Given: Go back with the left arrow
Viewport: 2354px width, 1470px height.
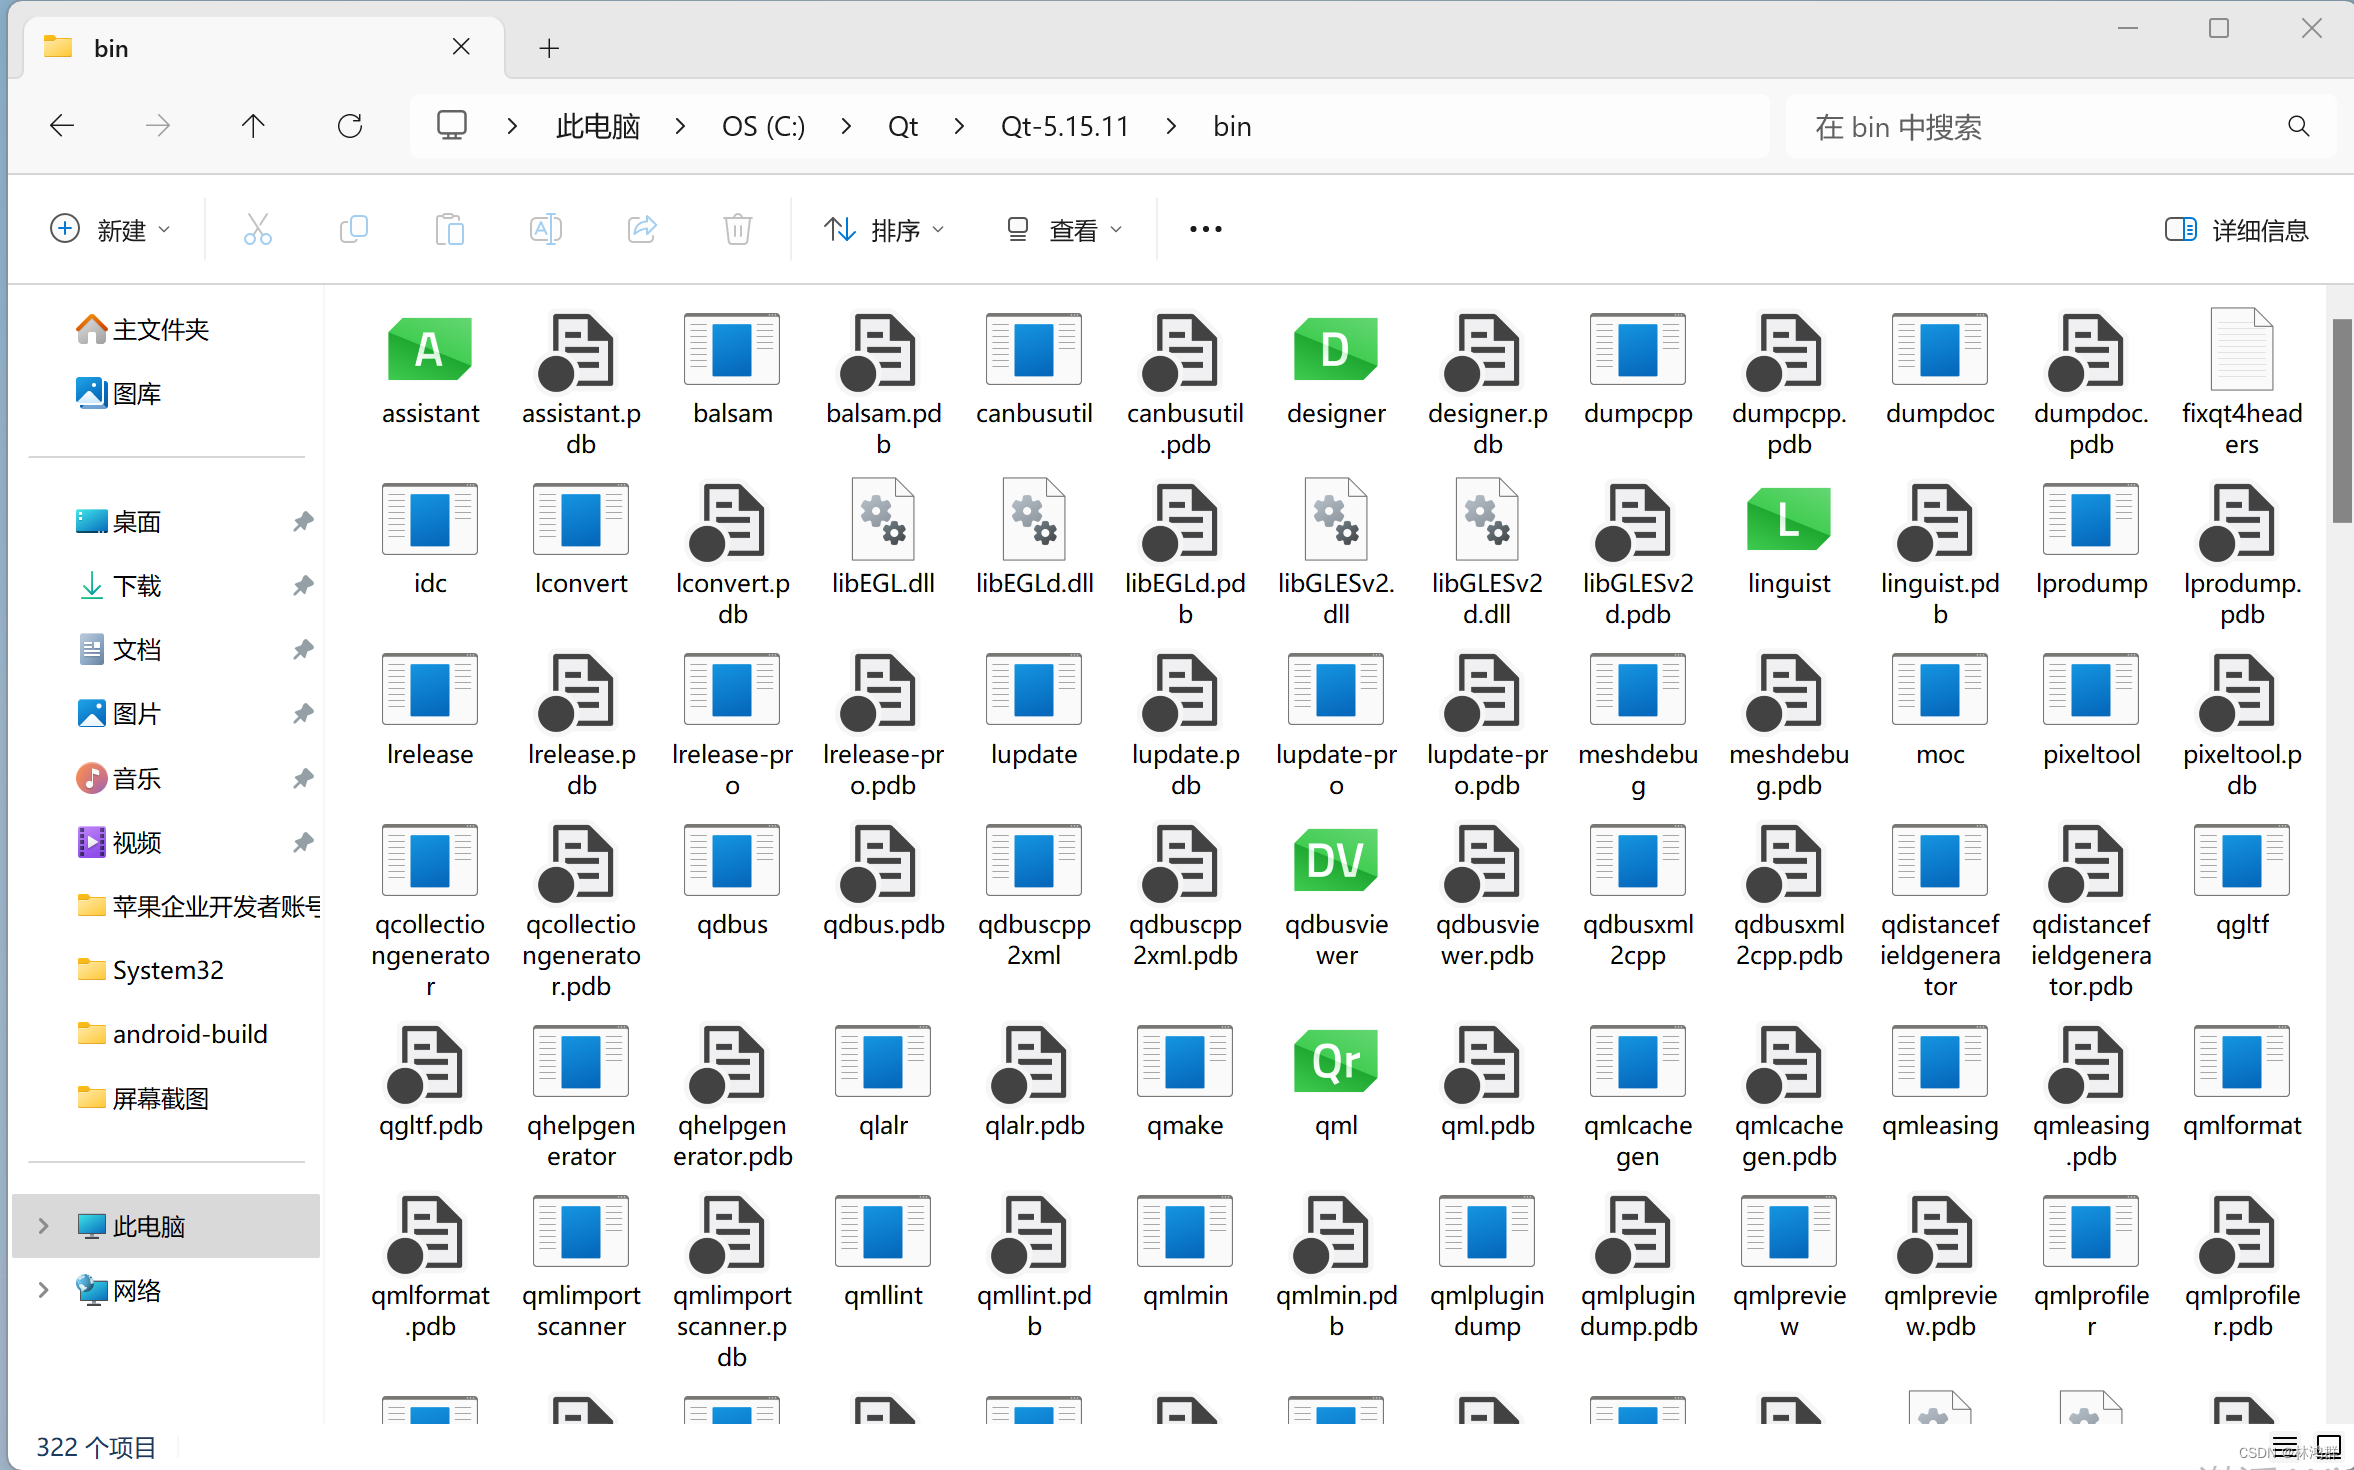Looking at the screenshot, I should (x=62, y=126).
